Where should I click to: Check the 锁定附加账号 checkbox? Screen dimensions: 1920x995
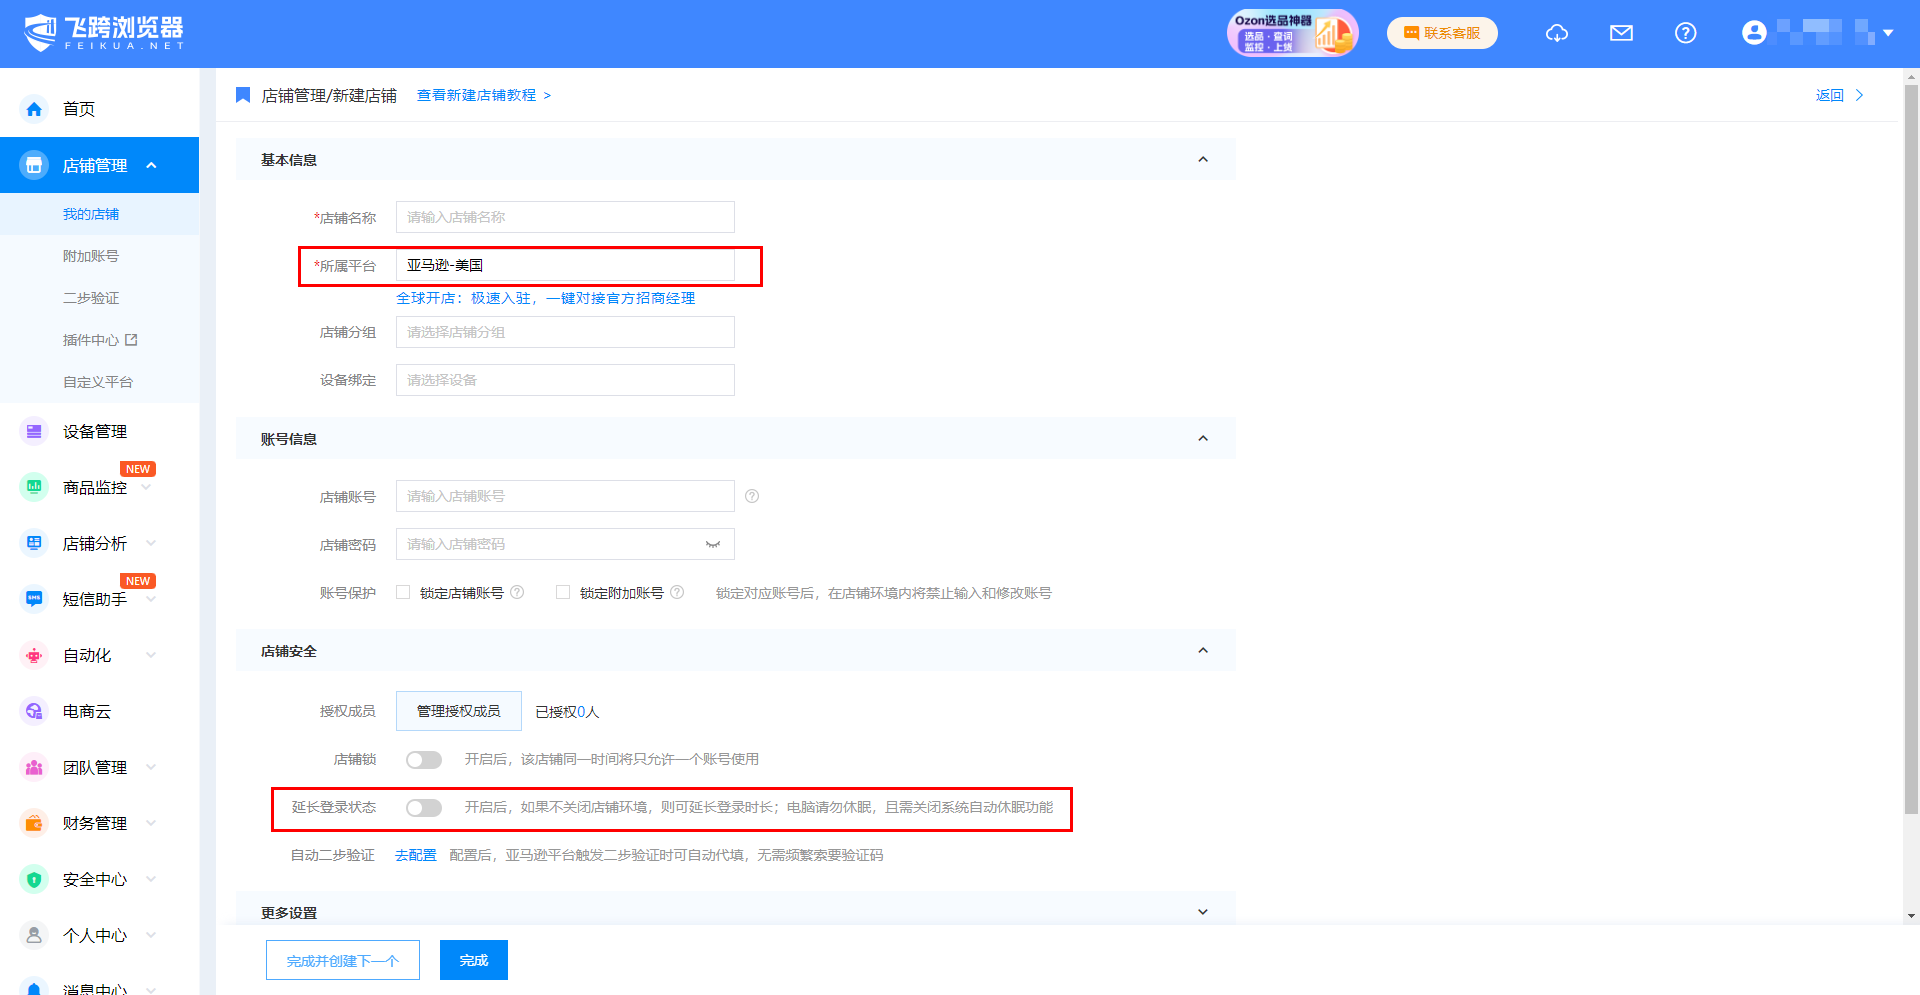pos(563,592)
